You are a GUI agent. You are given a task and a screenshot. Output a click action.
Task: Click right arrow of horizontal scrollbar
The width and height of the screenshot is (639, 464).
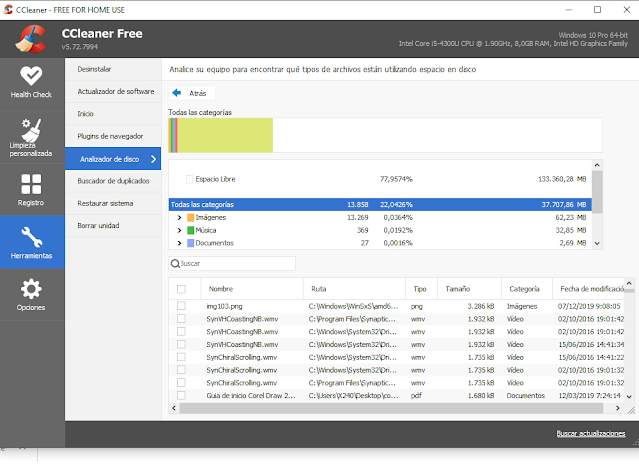pyautogui.click(x=618, y=408)
